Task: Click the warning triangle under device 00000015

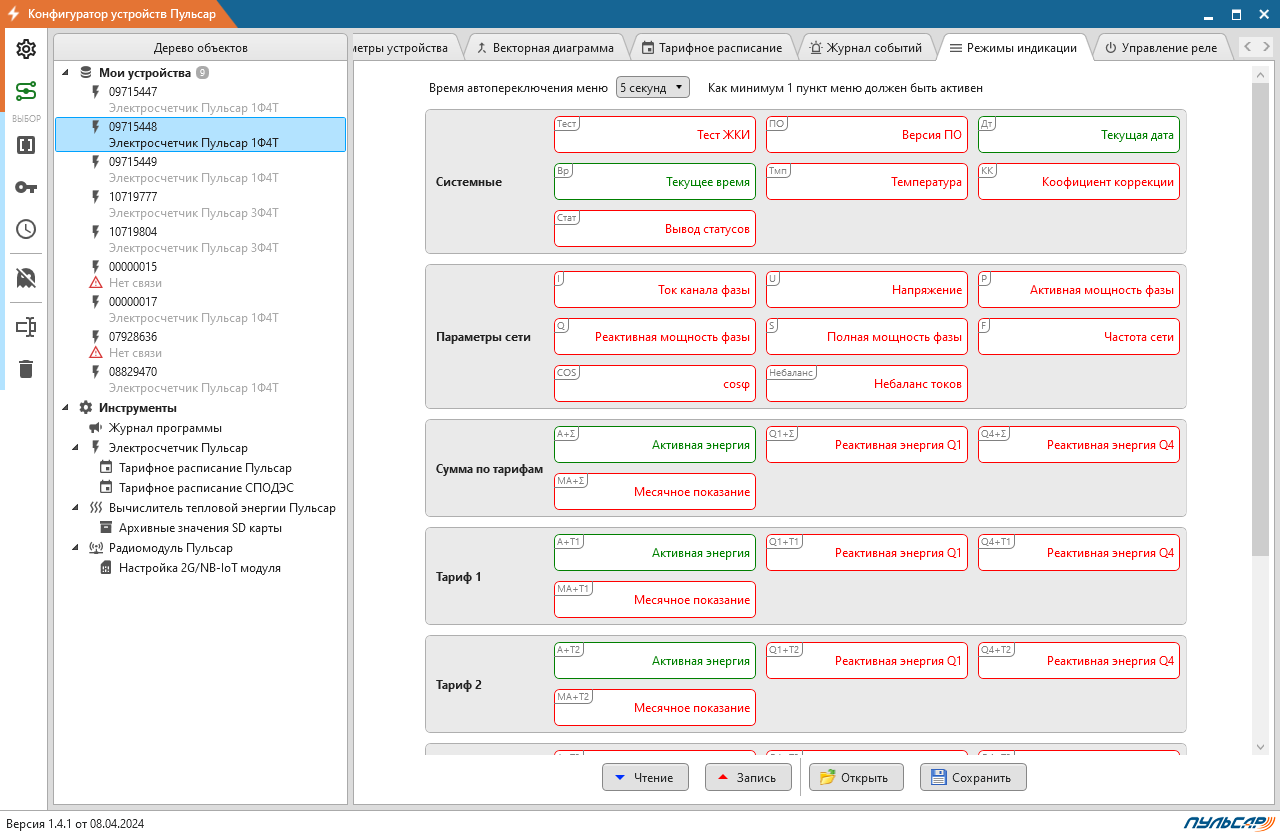Action: tap(96, 283)
